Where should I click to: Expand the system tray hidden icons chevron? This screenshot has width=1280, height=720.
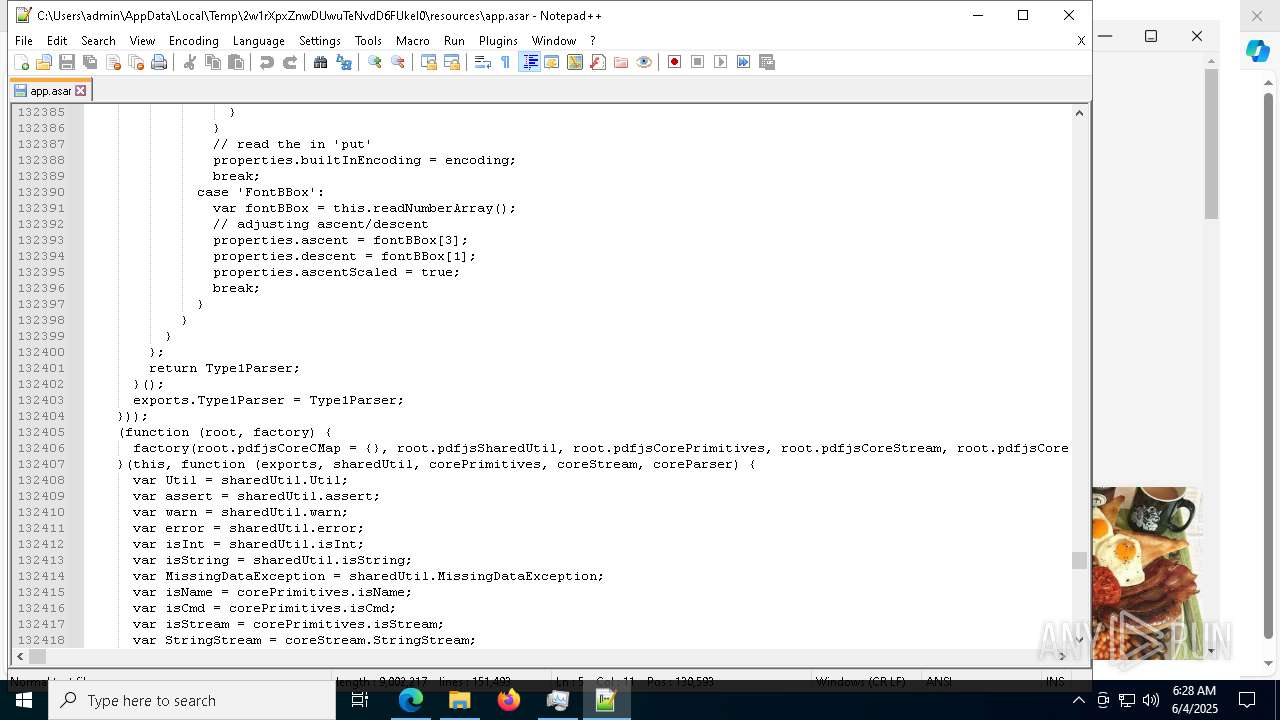click(x=1078, y=700)
